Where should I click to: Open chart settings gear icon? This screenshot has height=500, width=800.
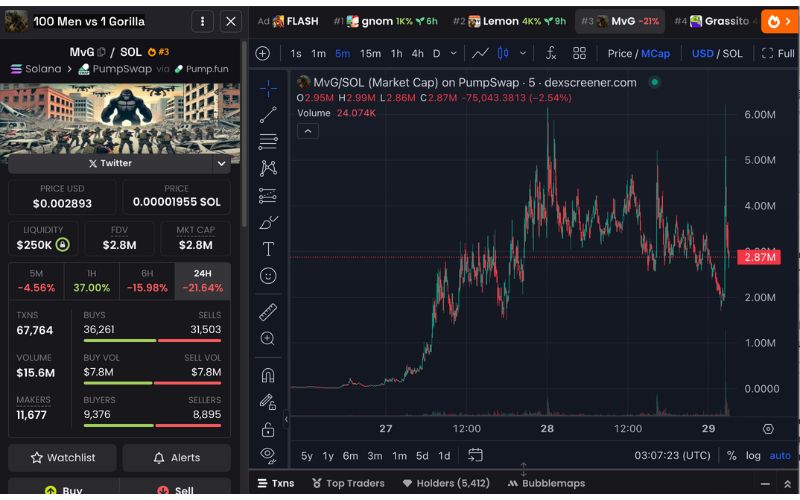(768, 429)
